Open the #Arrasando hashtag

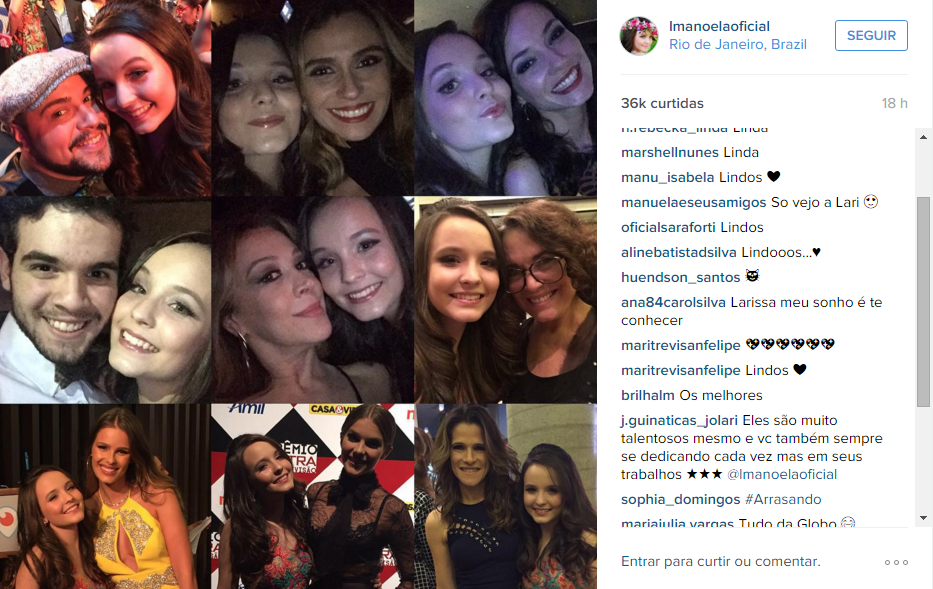[x=783, y=499]
